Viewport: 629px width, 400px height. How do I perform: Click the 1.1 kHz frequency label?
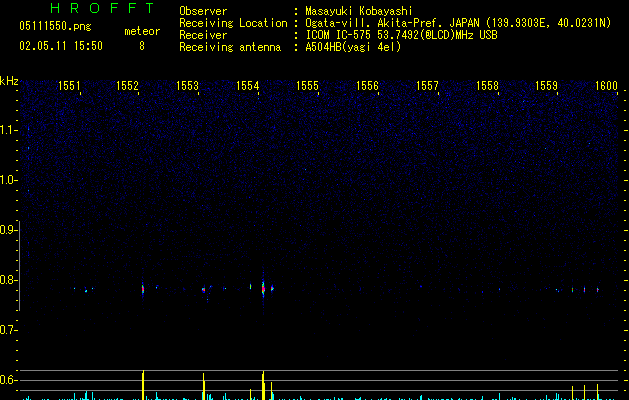pyautogui.click(x=8, y=130)
